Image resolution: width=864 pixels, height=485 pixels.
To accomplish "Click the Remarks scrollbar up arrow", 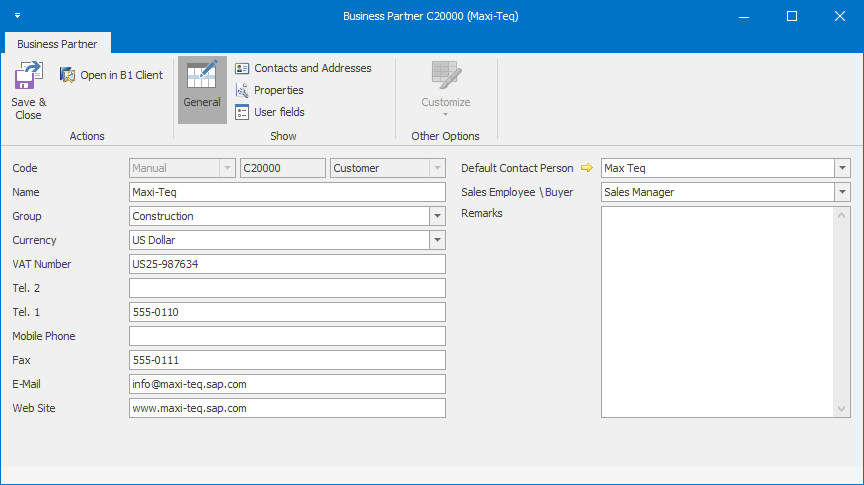I will point(841,215).
